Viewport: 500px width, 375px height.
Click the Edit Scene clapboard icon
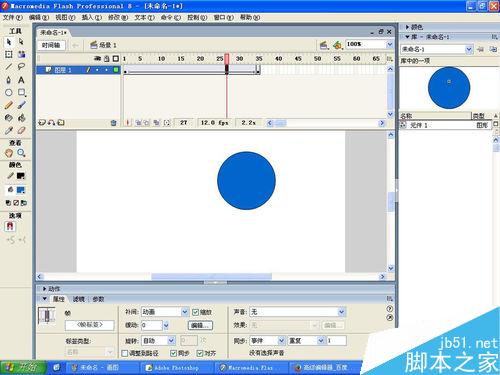click(324, 45)
